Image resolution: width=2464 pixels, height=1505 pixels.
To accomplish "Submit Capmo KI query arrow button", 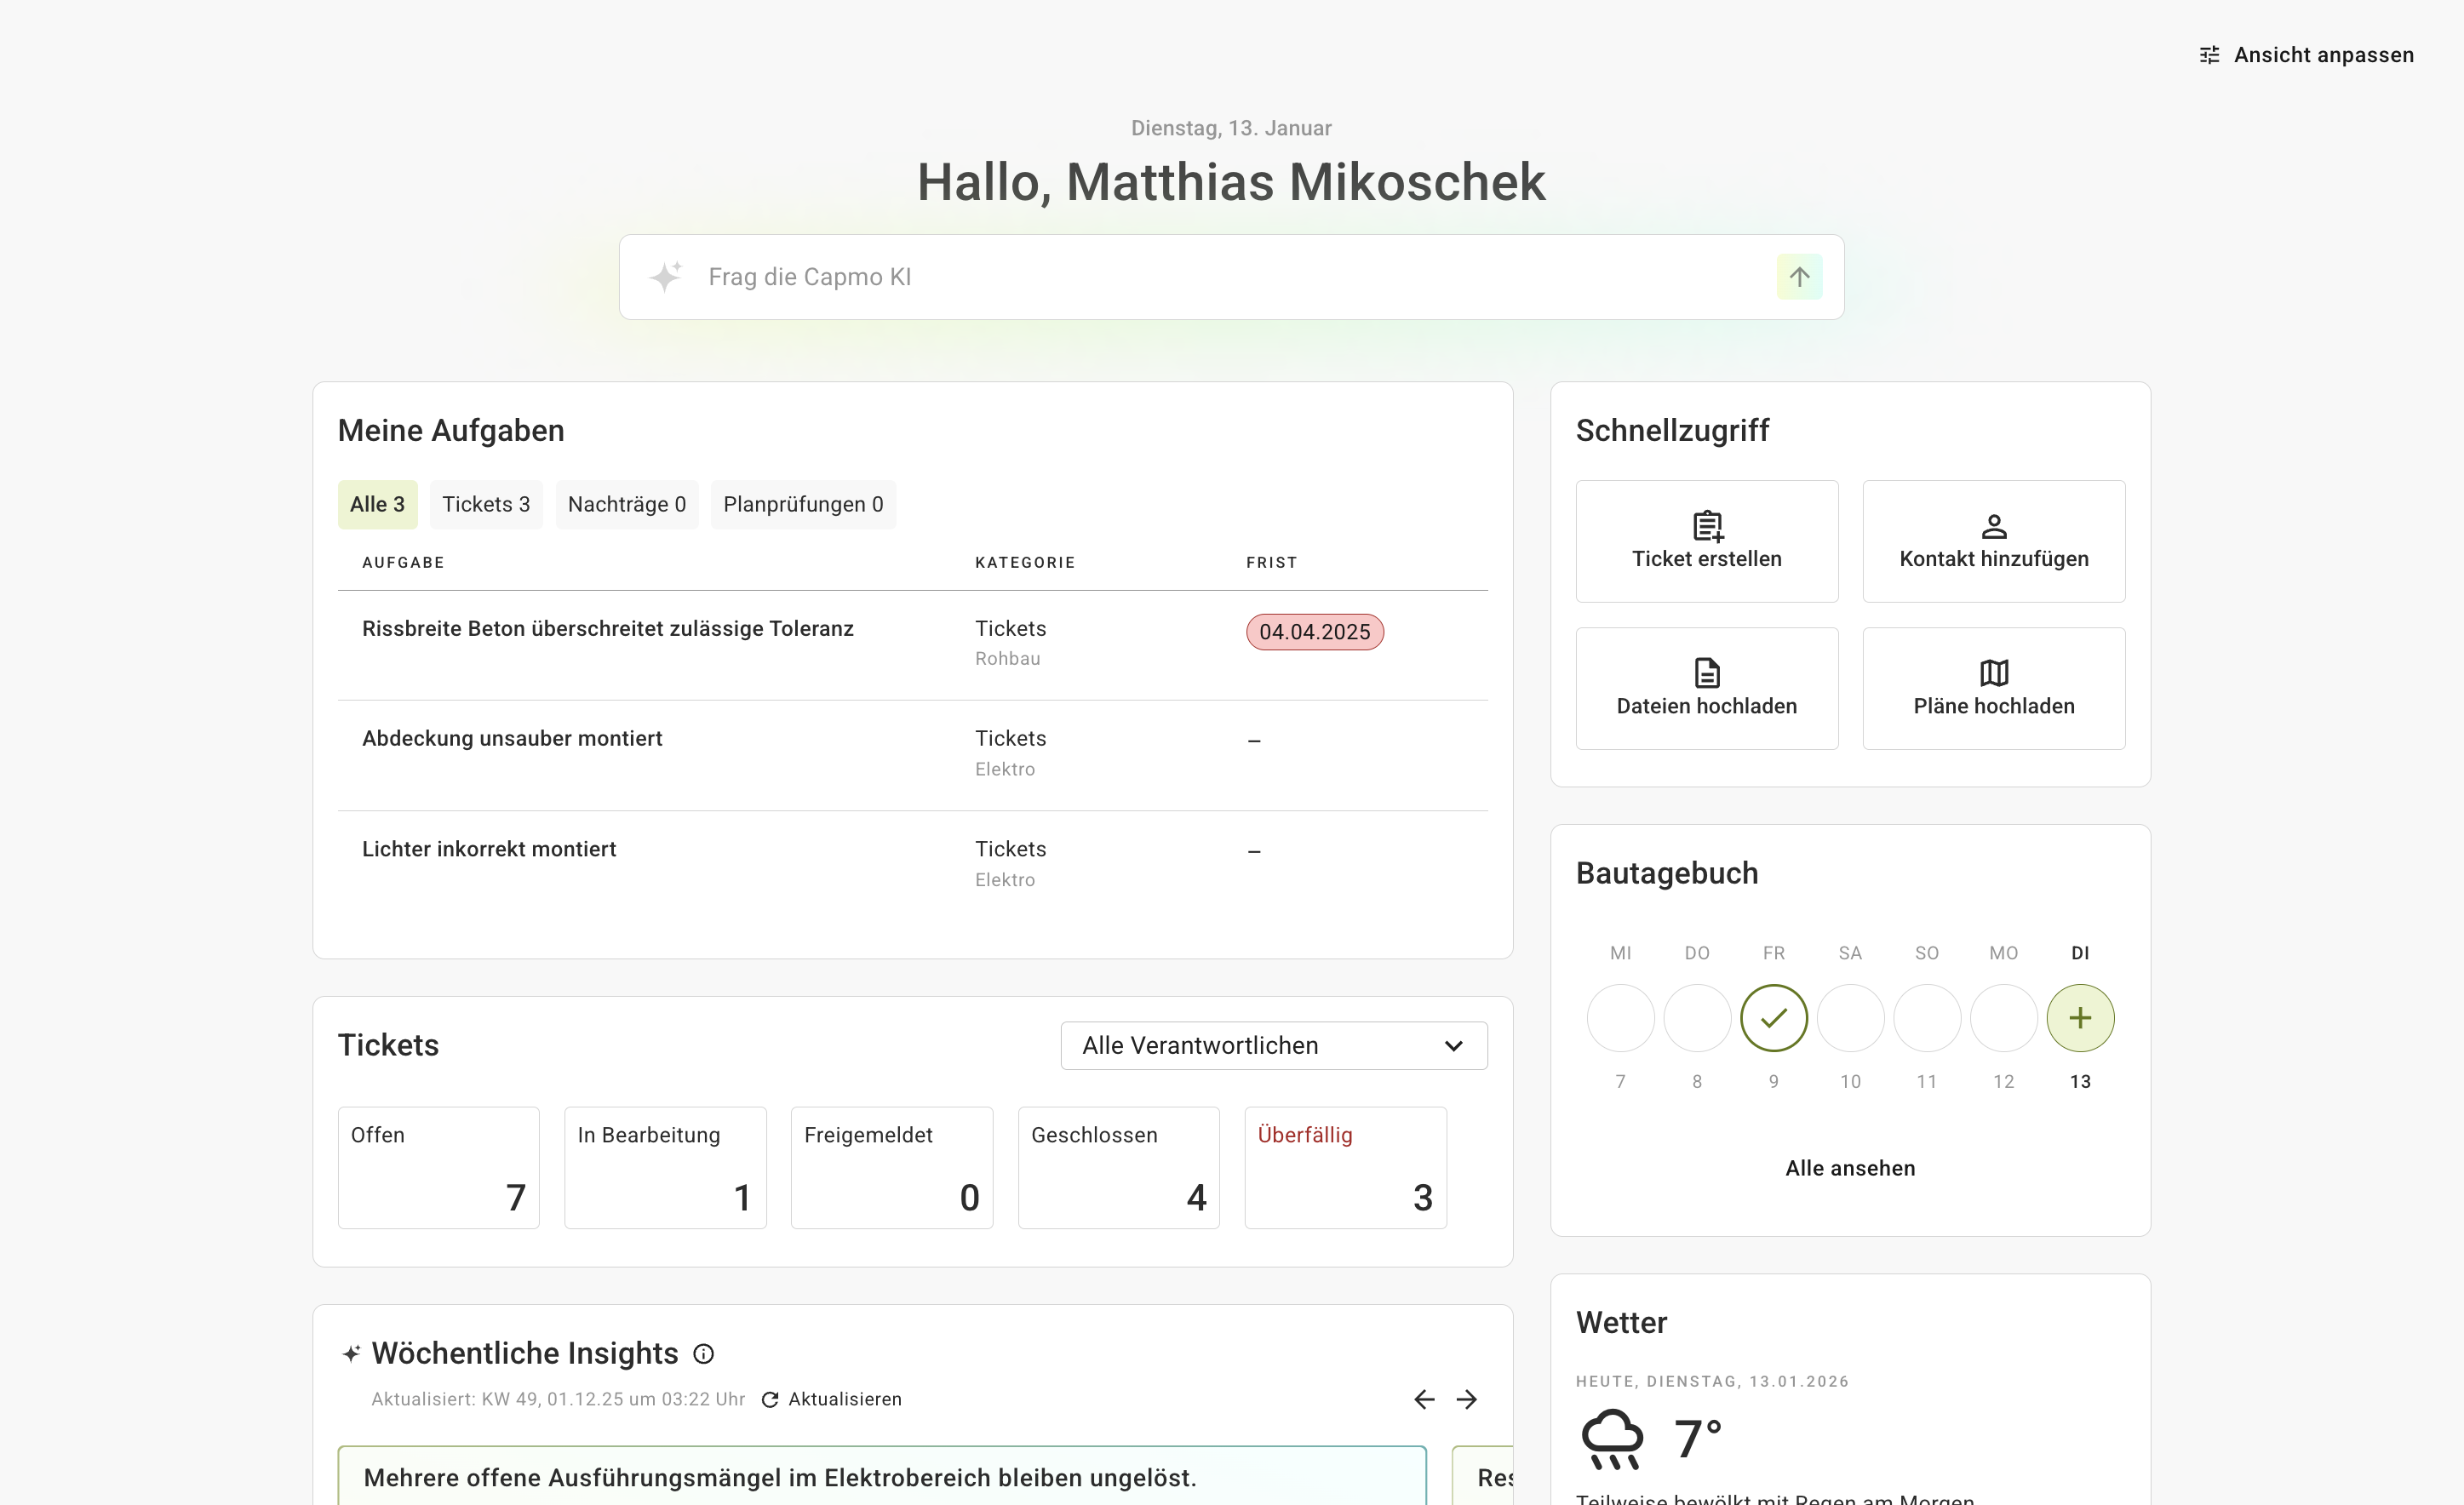I will [1799, 277].
